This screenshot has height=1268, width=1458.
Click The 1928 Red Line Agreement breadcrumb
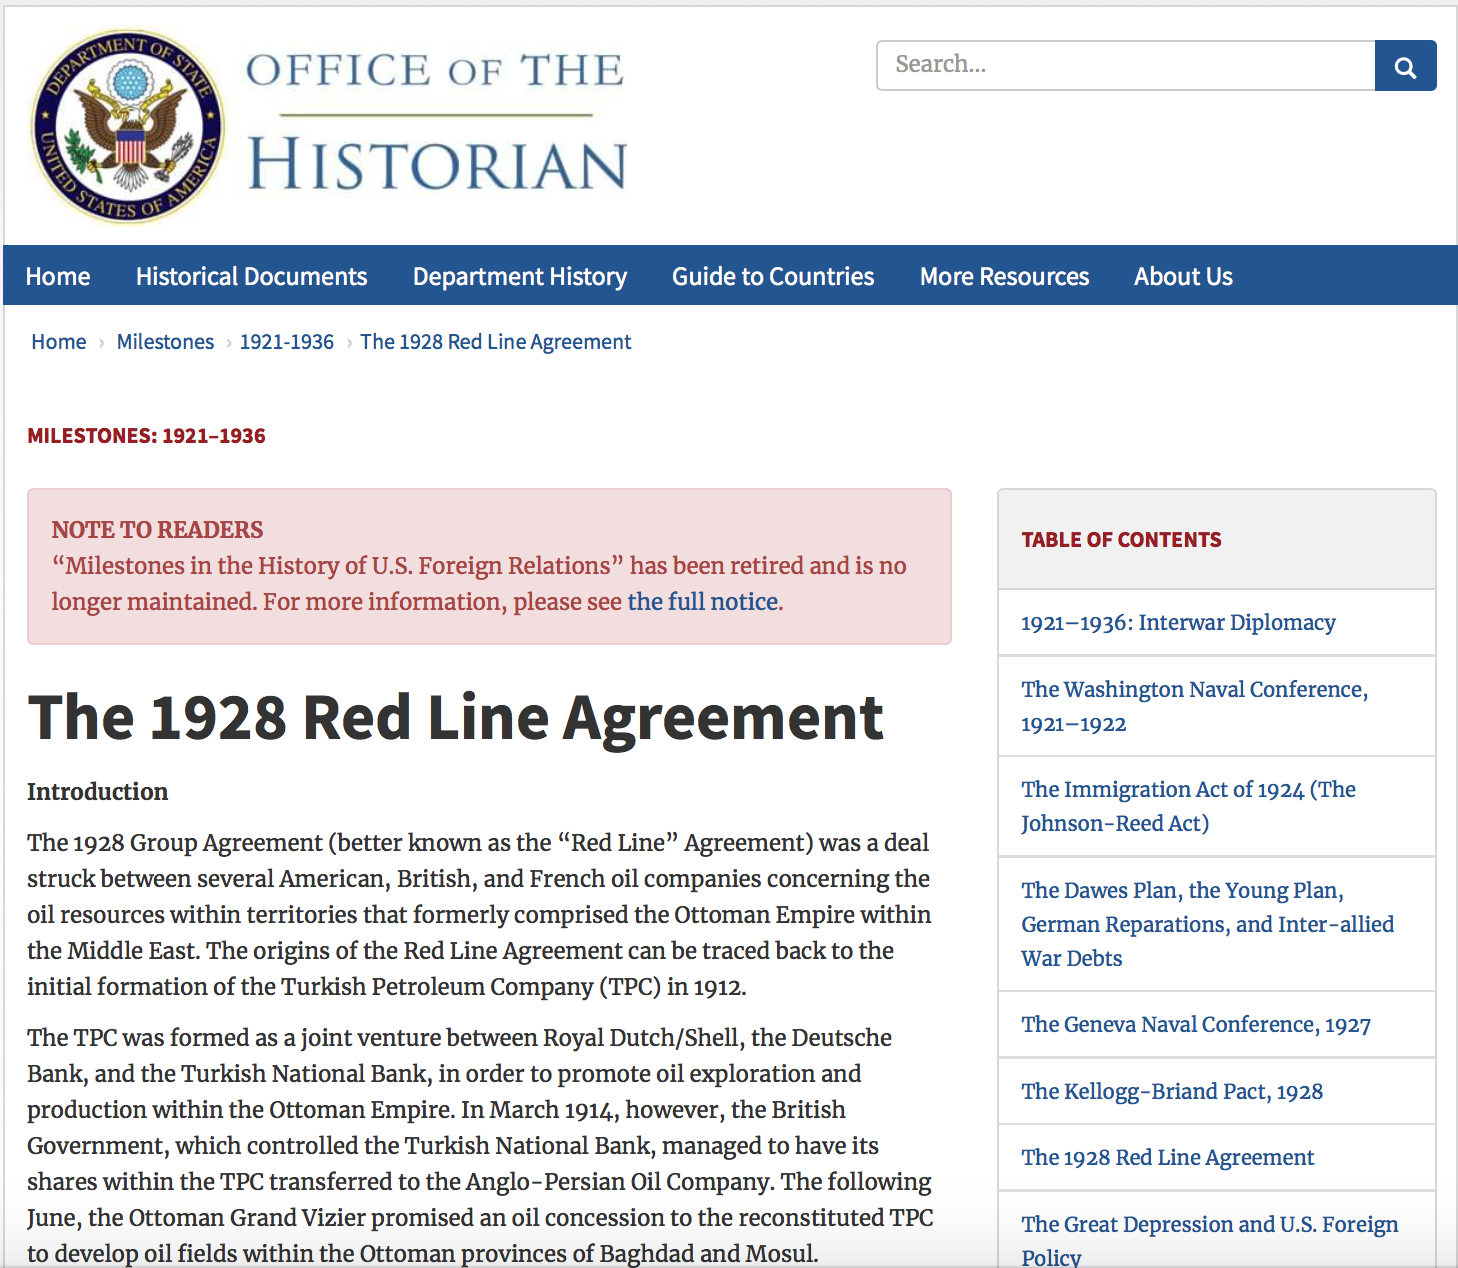[x=496, y=342]
